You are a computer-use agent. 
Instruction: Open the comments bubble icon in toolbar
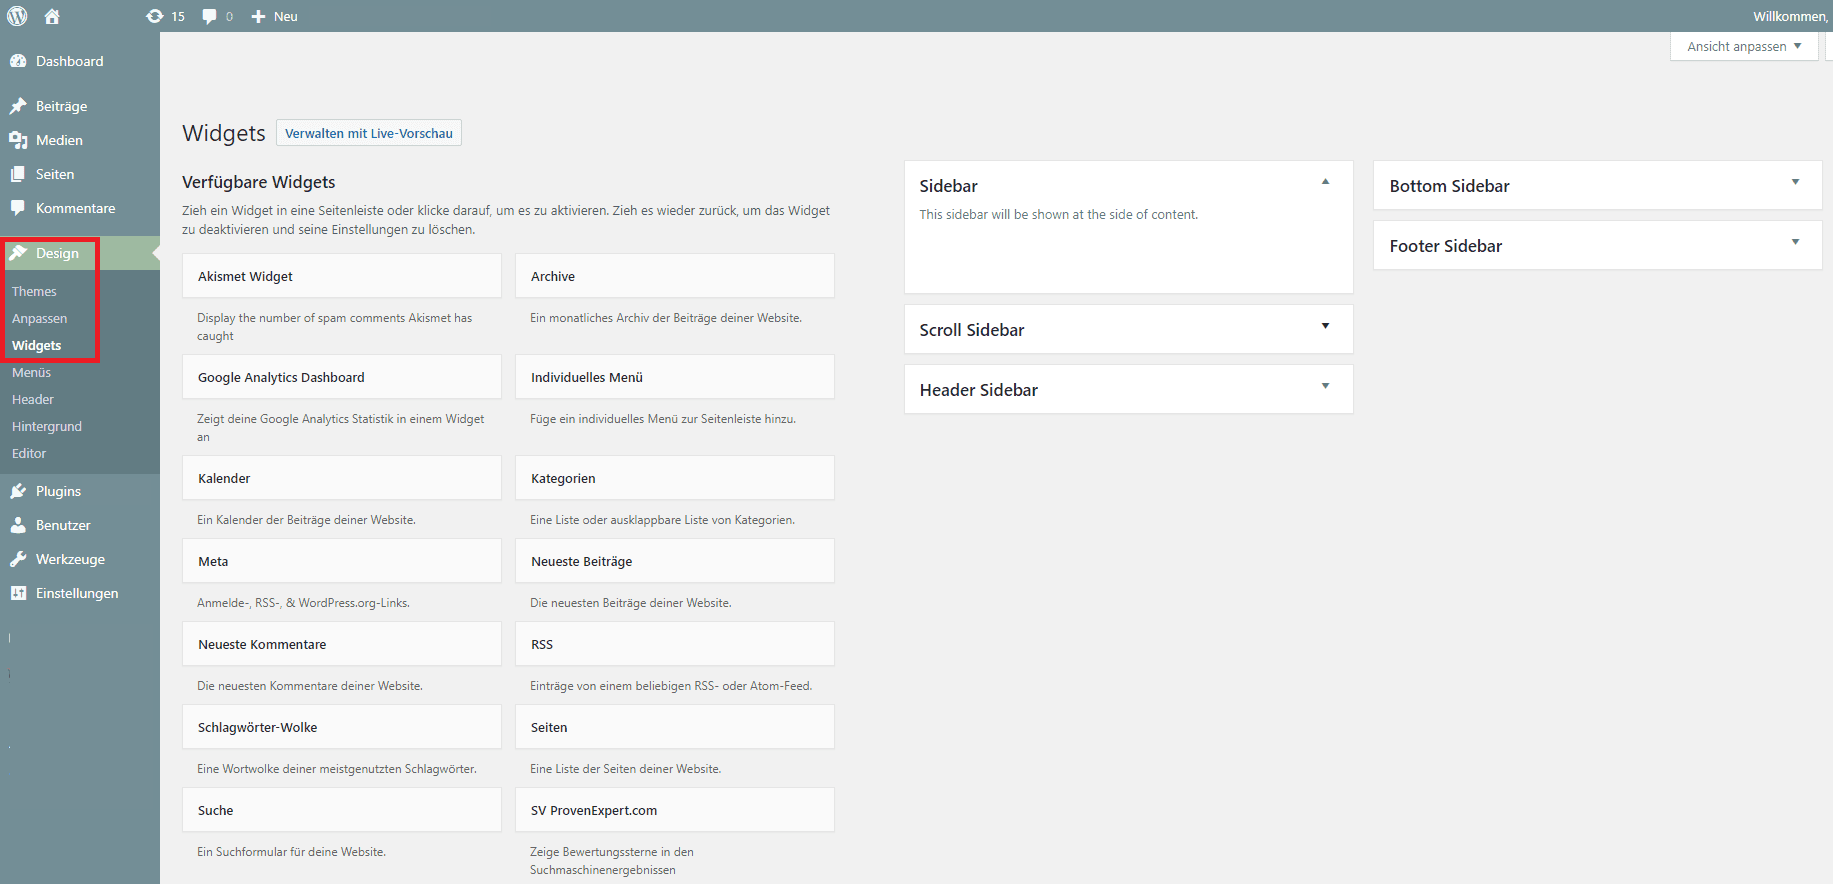[x=209, y=16]
